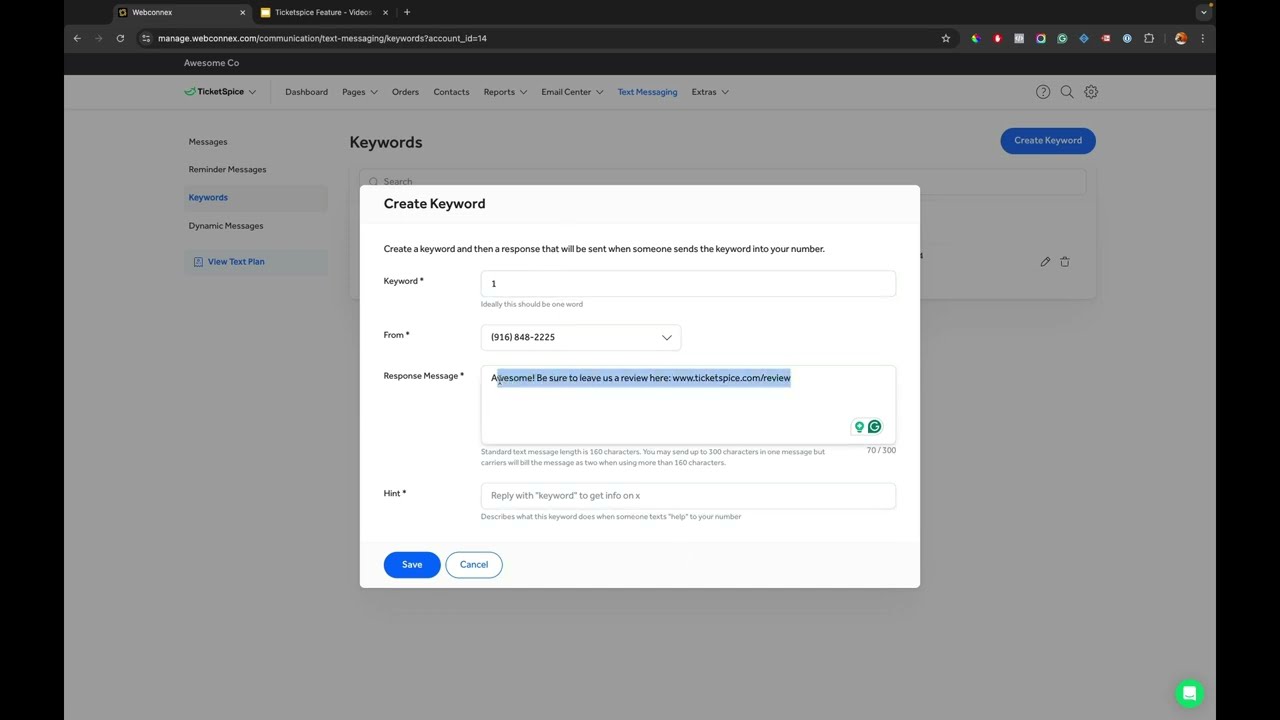Click into the Keyword input field
1280x720 pixels.
[688, 284]
